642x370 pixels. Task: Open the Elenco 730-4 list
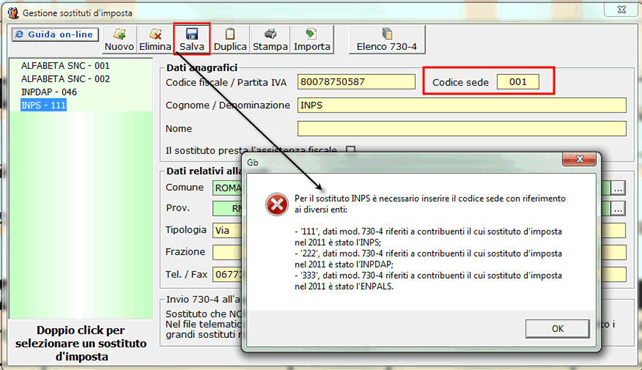click(x=387, y=40)
